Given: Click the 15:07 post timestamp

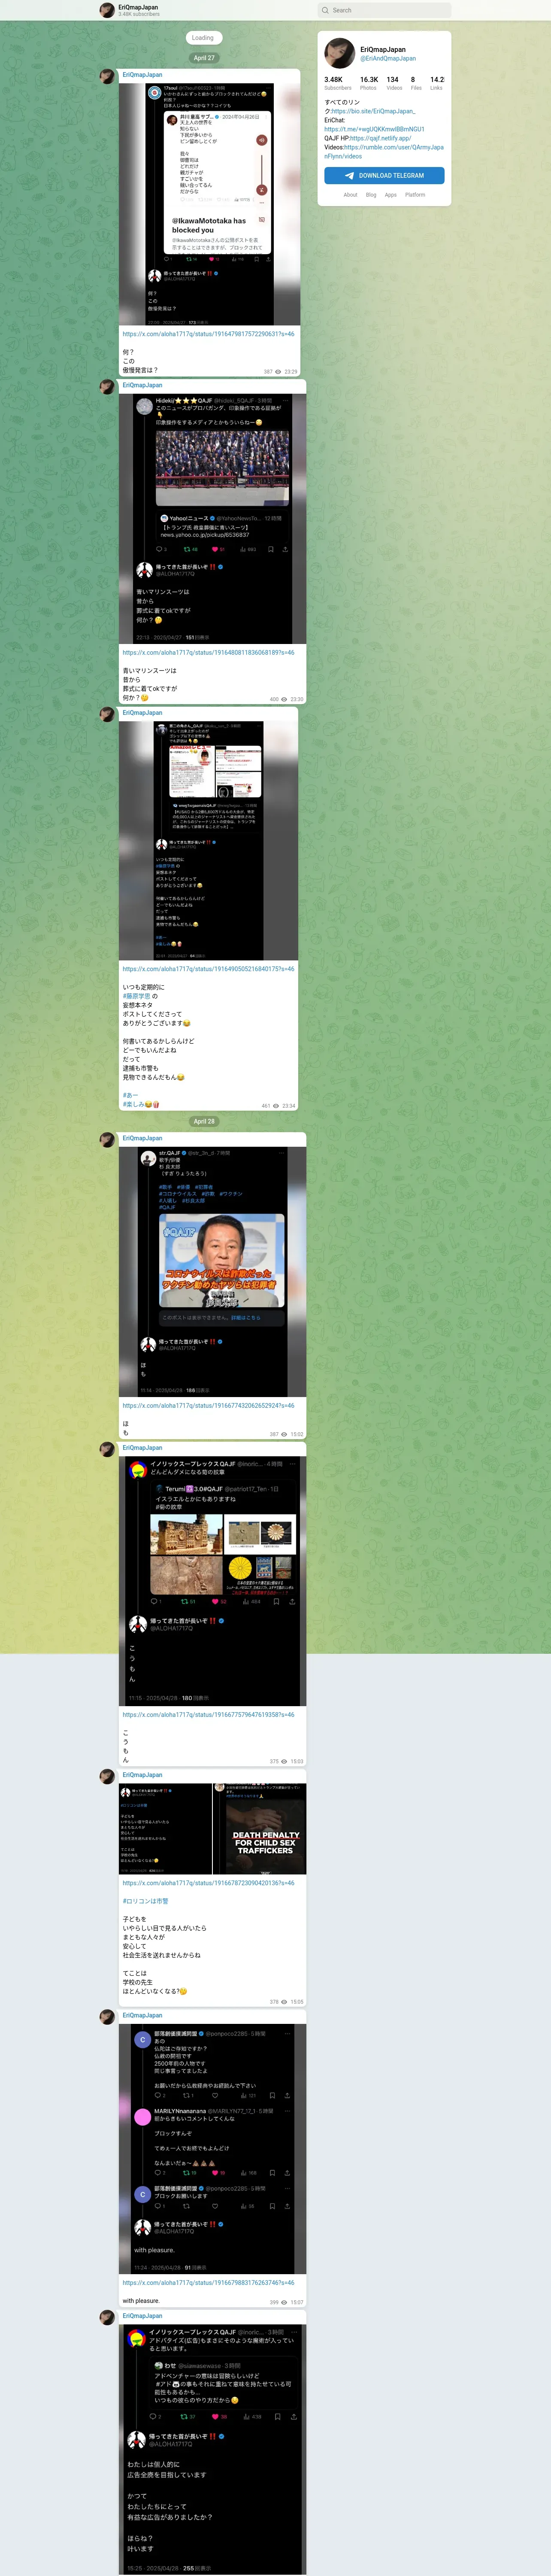Looking at the screenshot, I should tap(297, 2302).
